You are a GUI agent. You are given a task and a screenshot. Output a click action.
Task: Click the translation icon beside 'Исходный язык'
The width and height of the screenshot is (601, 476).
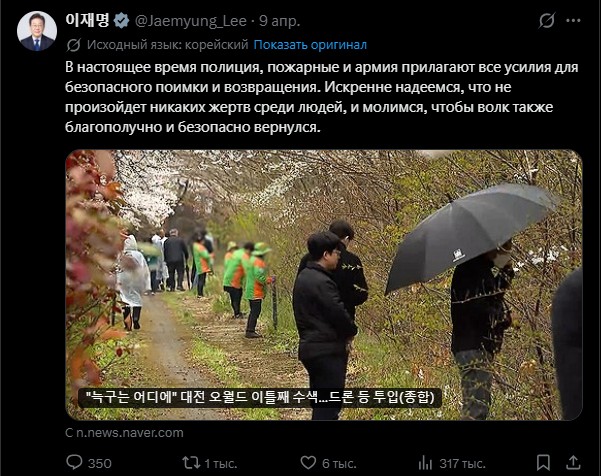[74, 45]
